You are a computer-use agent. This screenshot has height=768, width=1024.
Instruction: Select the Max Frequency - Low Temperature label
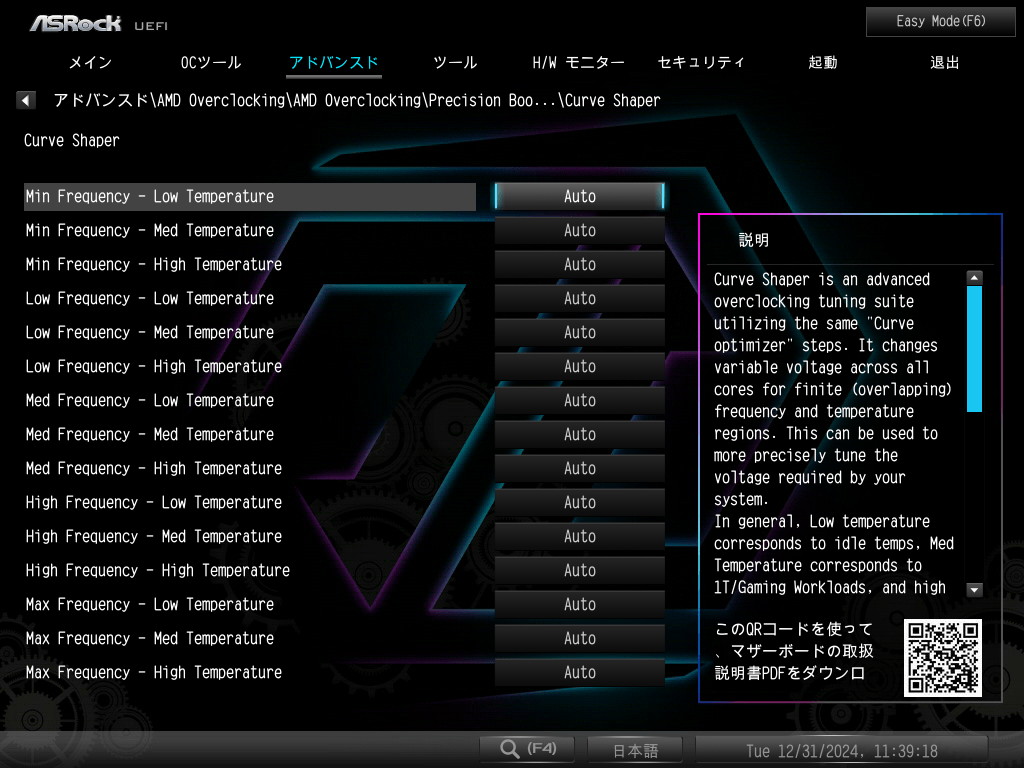pos(150,604)
